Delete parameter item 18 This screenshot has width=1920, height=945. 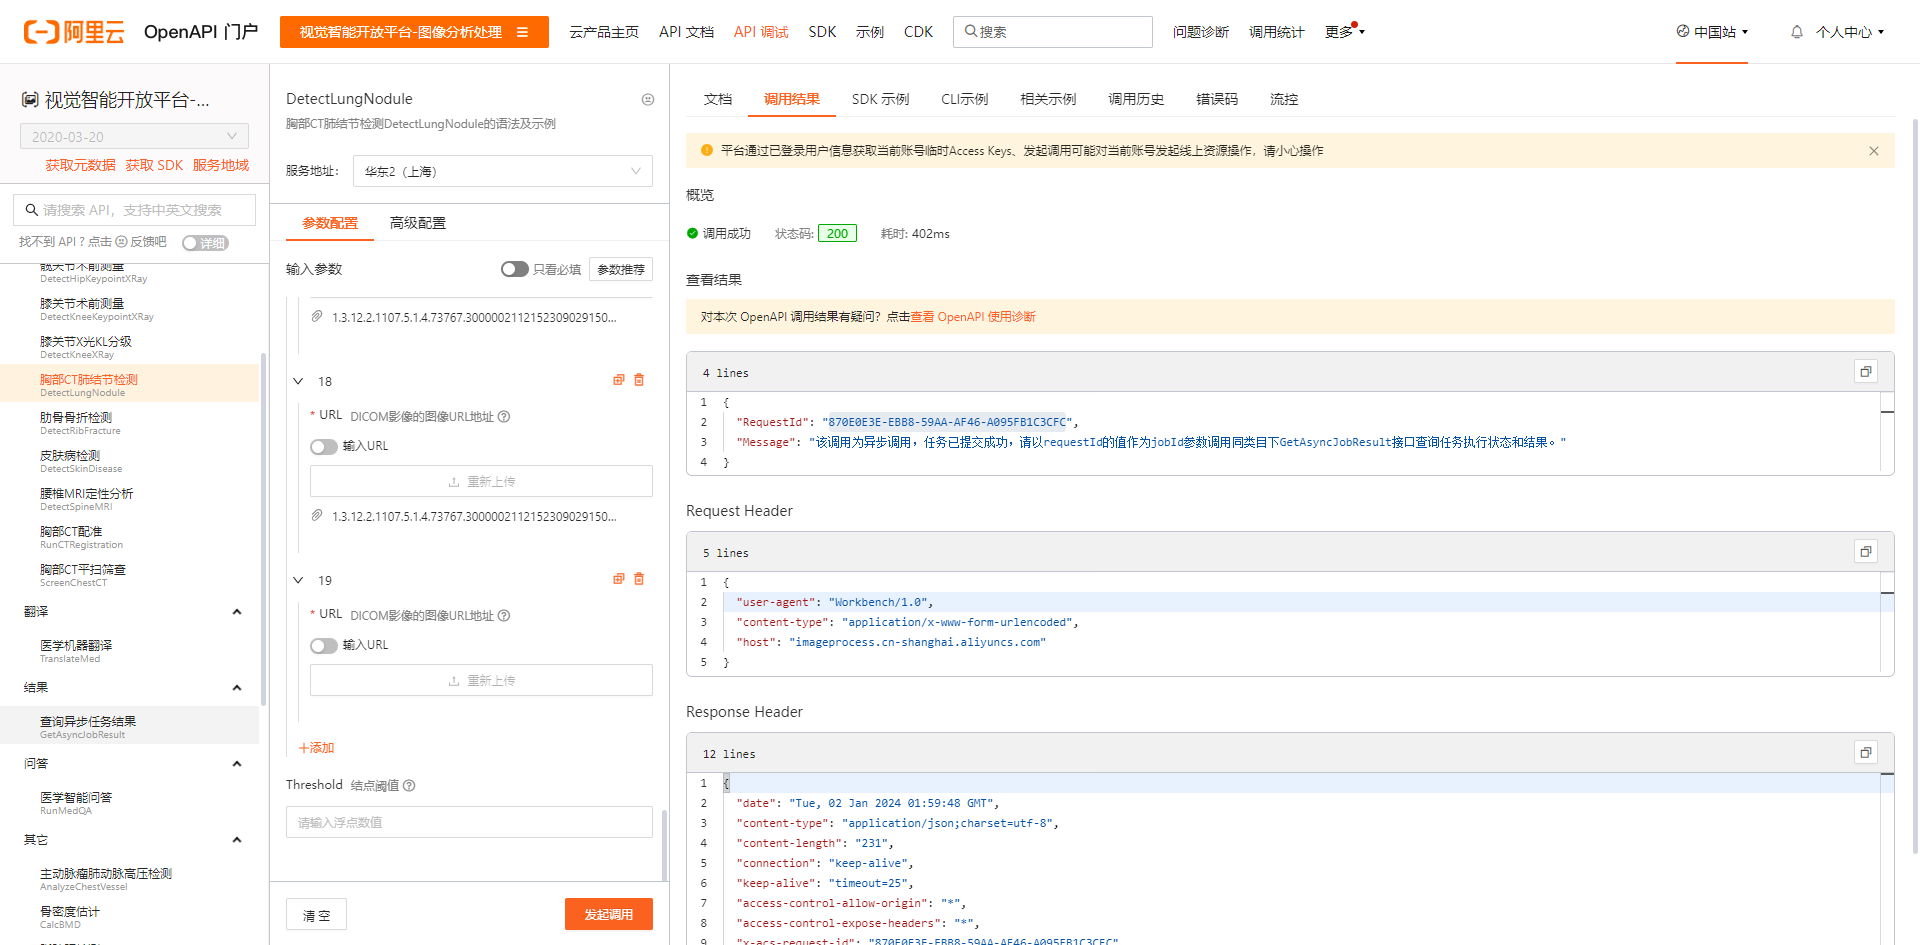[x=639, y=380]
